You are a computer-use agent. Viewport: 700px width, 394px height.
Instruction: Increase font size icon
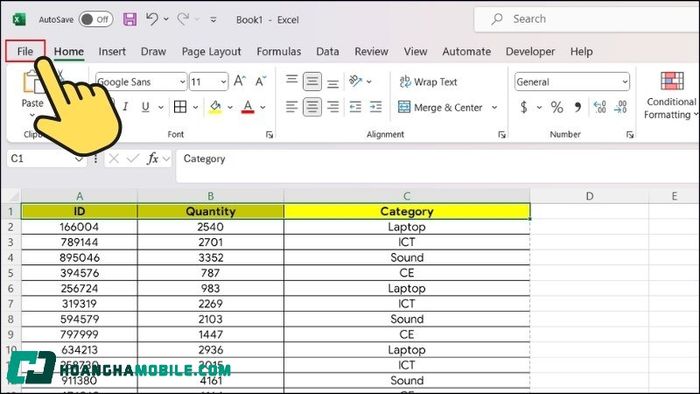tap(240, 81)
